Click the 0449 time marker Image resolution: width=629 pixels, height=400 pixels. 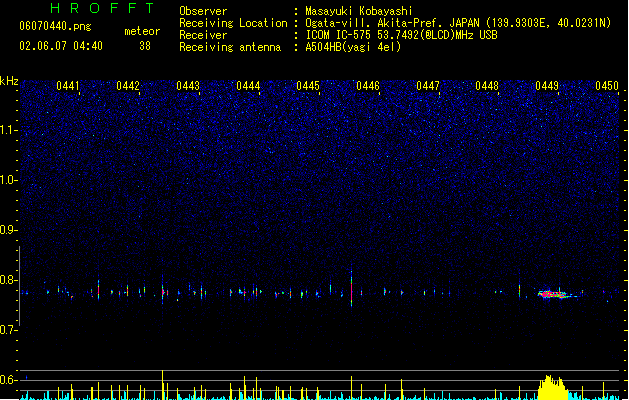coord(547,86)
